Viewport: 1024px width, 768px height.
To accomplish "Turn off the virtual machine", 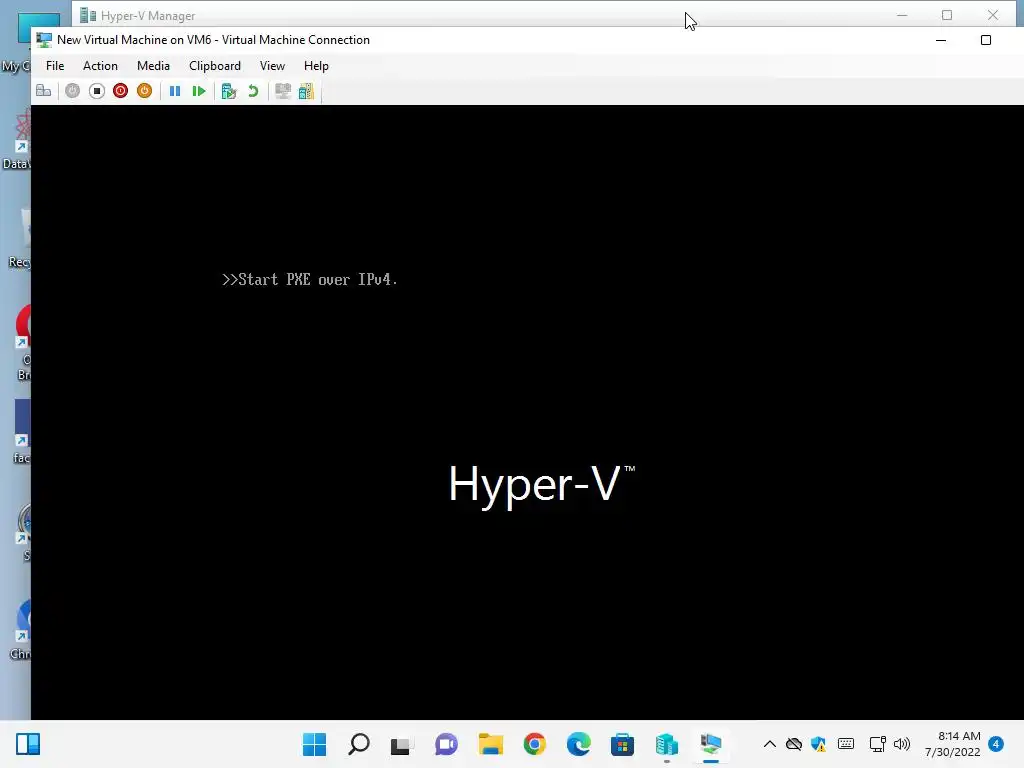I will (x=97, y=91).
